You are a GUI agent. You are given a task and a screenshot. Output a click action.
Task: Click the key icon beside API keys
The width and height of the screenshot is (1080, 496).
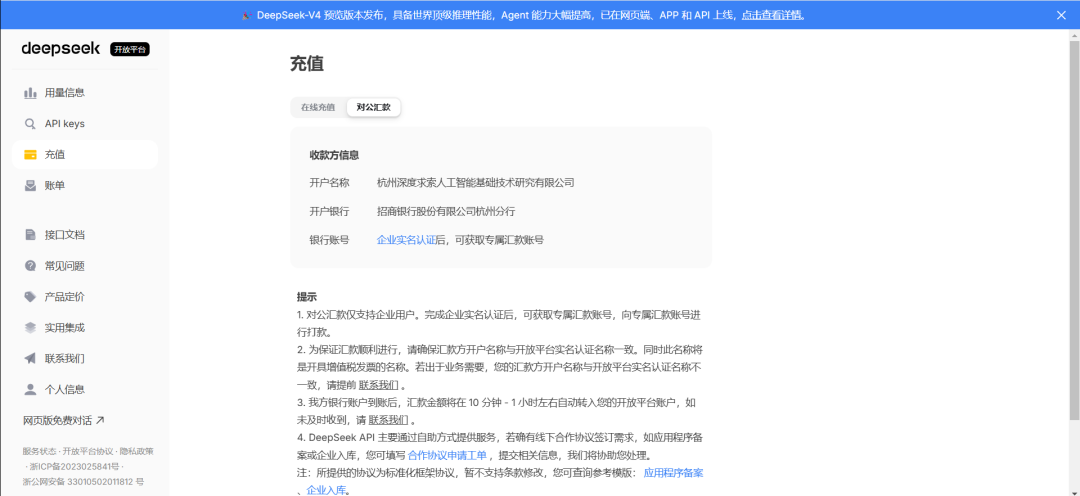[30, 124]
